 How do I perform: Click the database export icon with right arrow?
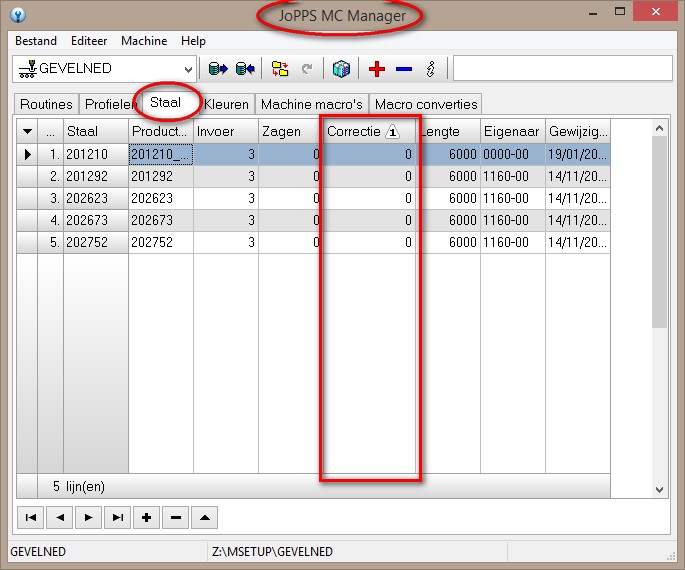point(218,69)
